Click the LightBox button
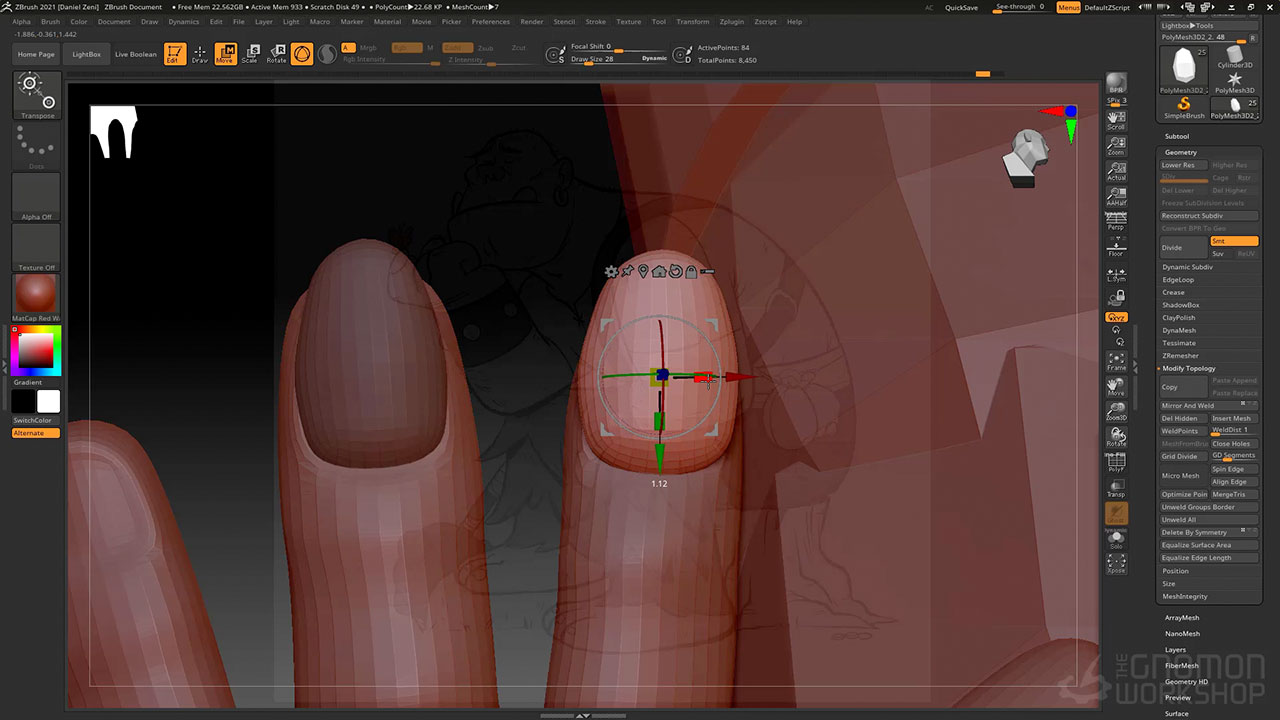 [x=87, y=54]
